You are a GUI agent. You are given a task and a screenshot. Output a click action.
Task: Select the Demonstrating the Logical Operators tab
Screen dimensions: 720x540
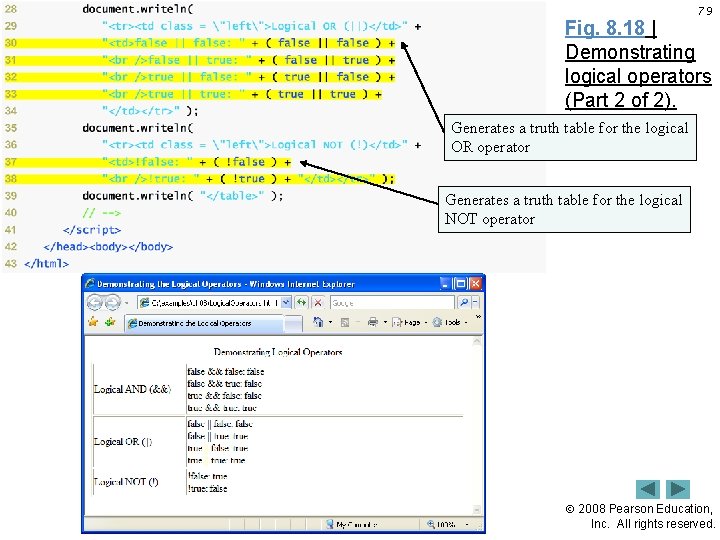click(203, 323)
